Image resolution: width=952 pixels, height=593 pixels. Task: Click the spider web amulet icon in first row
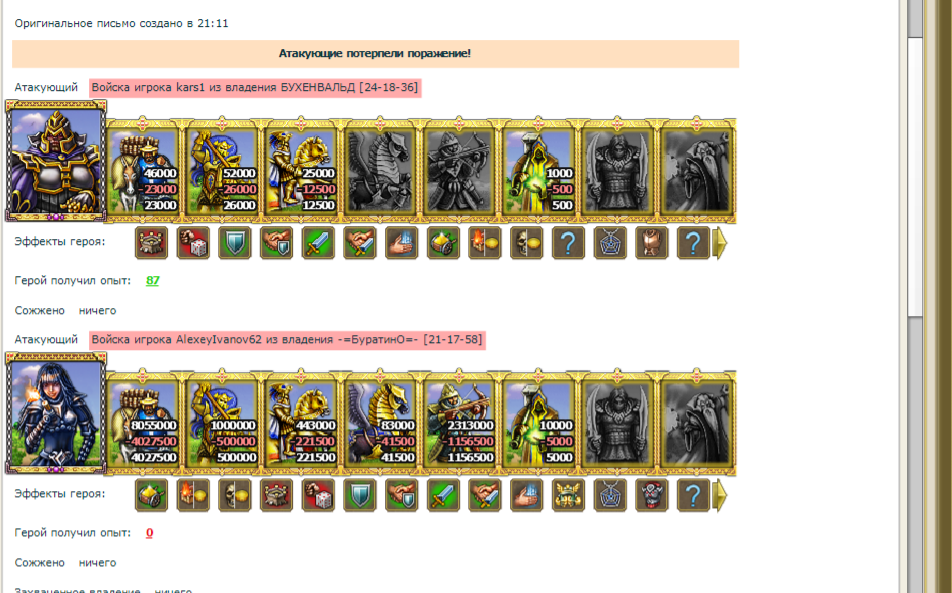(610, 243)
